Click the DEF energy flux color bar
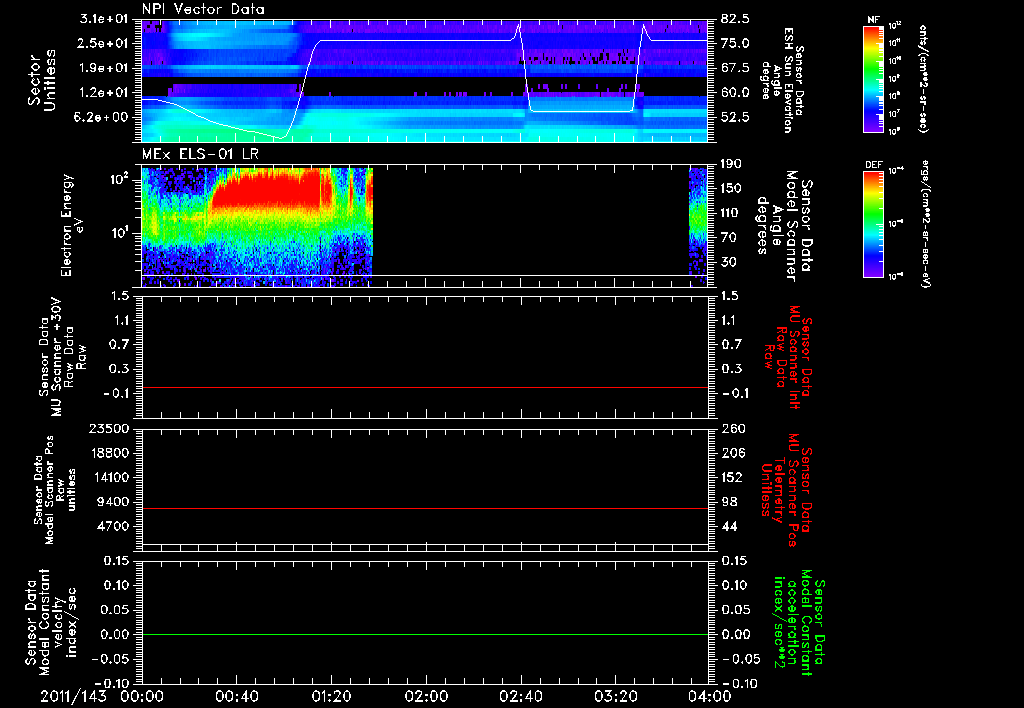 coord(873,224)
